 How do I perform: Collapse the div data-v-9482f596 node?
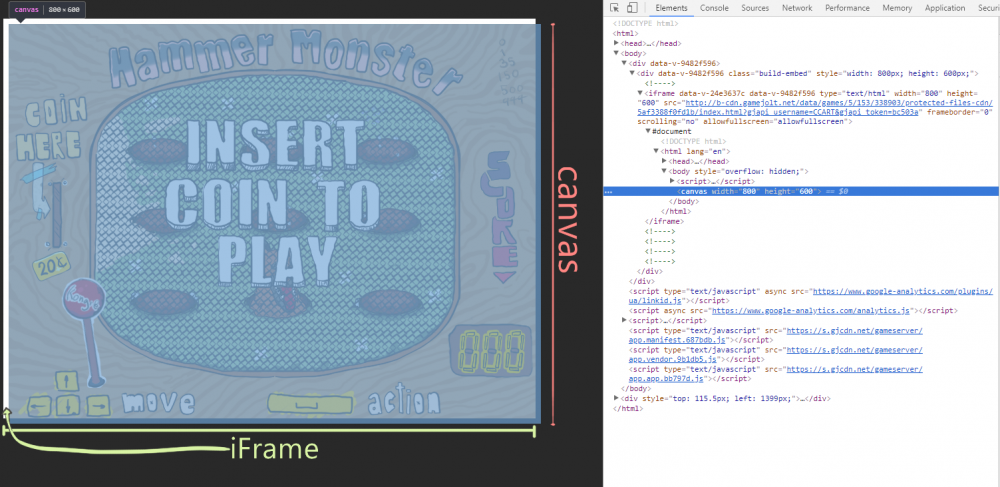point(624,64)
